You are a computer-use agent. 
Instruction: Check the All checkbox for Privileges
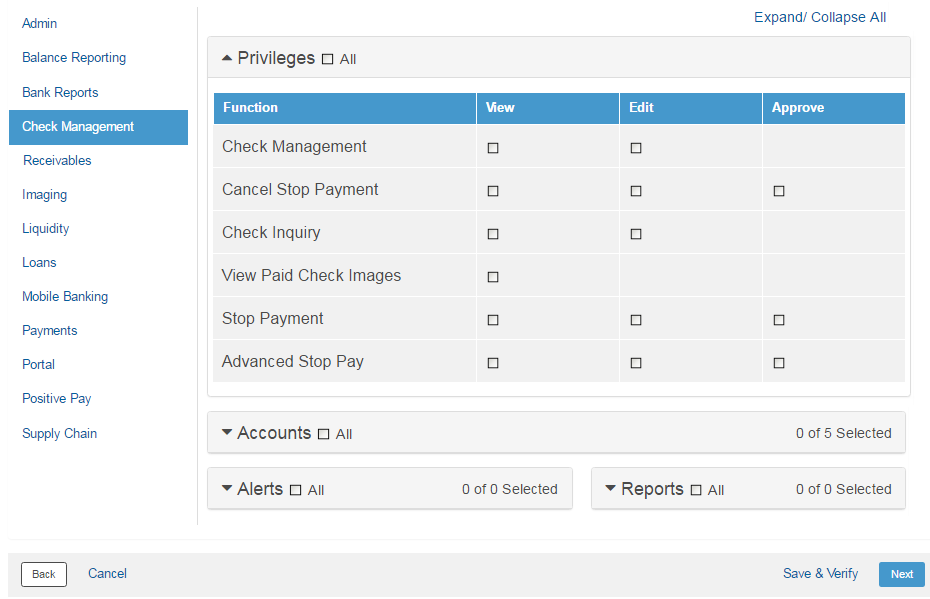click(x=326, y=58)
